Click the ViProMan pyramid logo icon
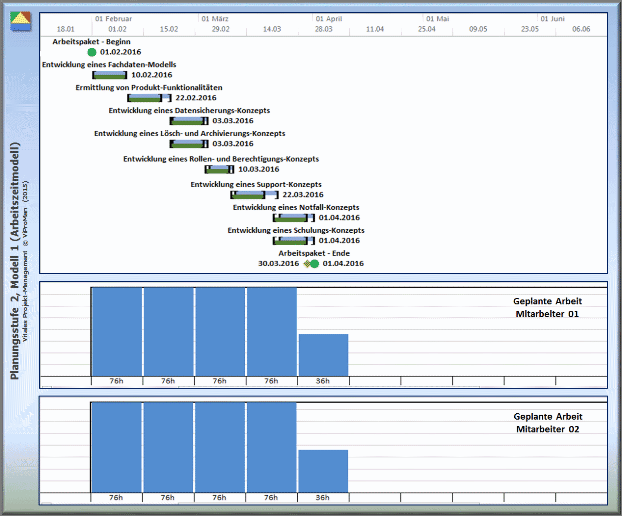Viewport: 622px width, 516px height. tap(20, 21)
